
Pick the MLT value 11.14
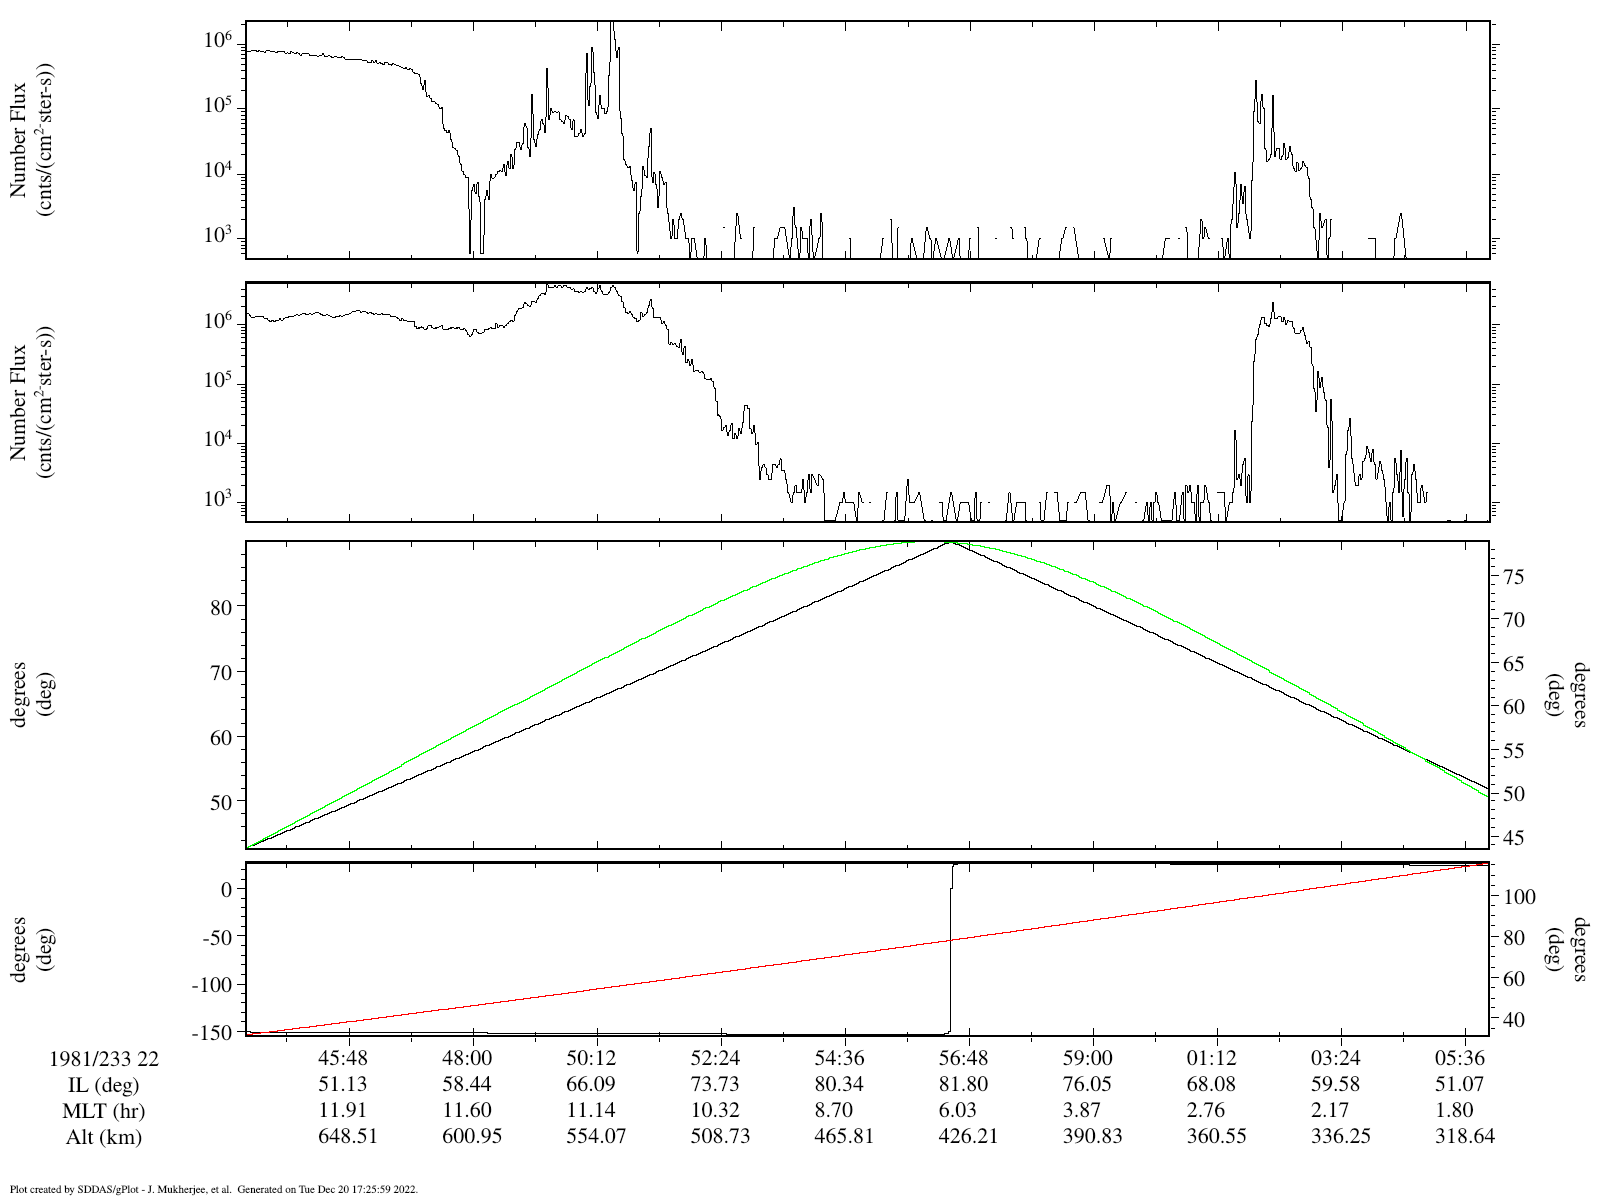[591, 1110]
